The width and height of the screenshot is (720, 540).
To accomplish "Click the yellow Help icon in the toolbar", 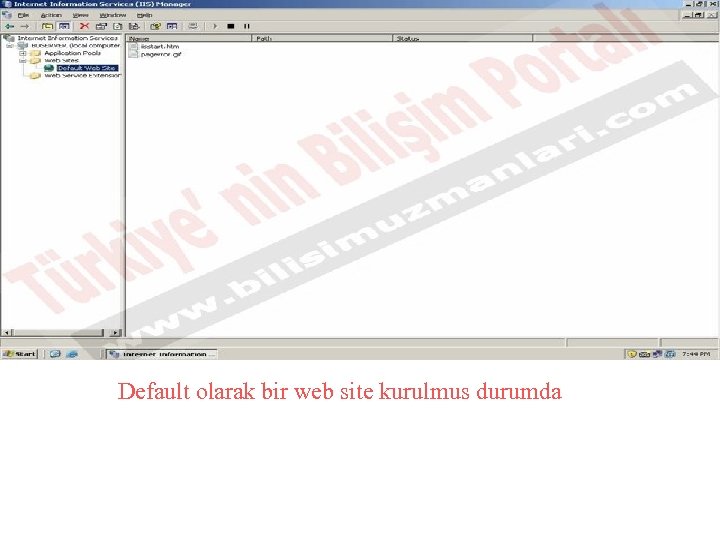I will (155, 27).
